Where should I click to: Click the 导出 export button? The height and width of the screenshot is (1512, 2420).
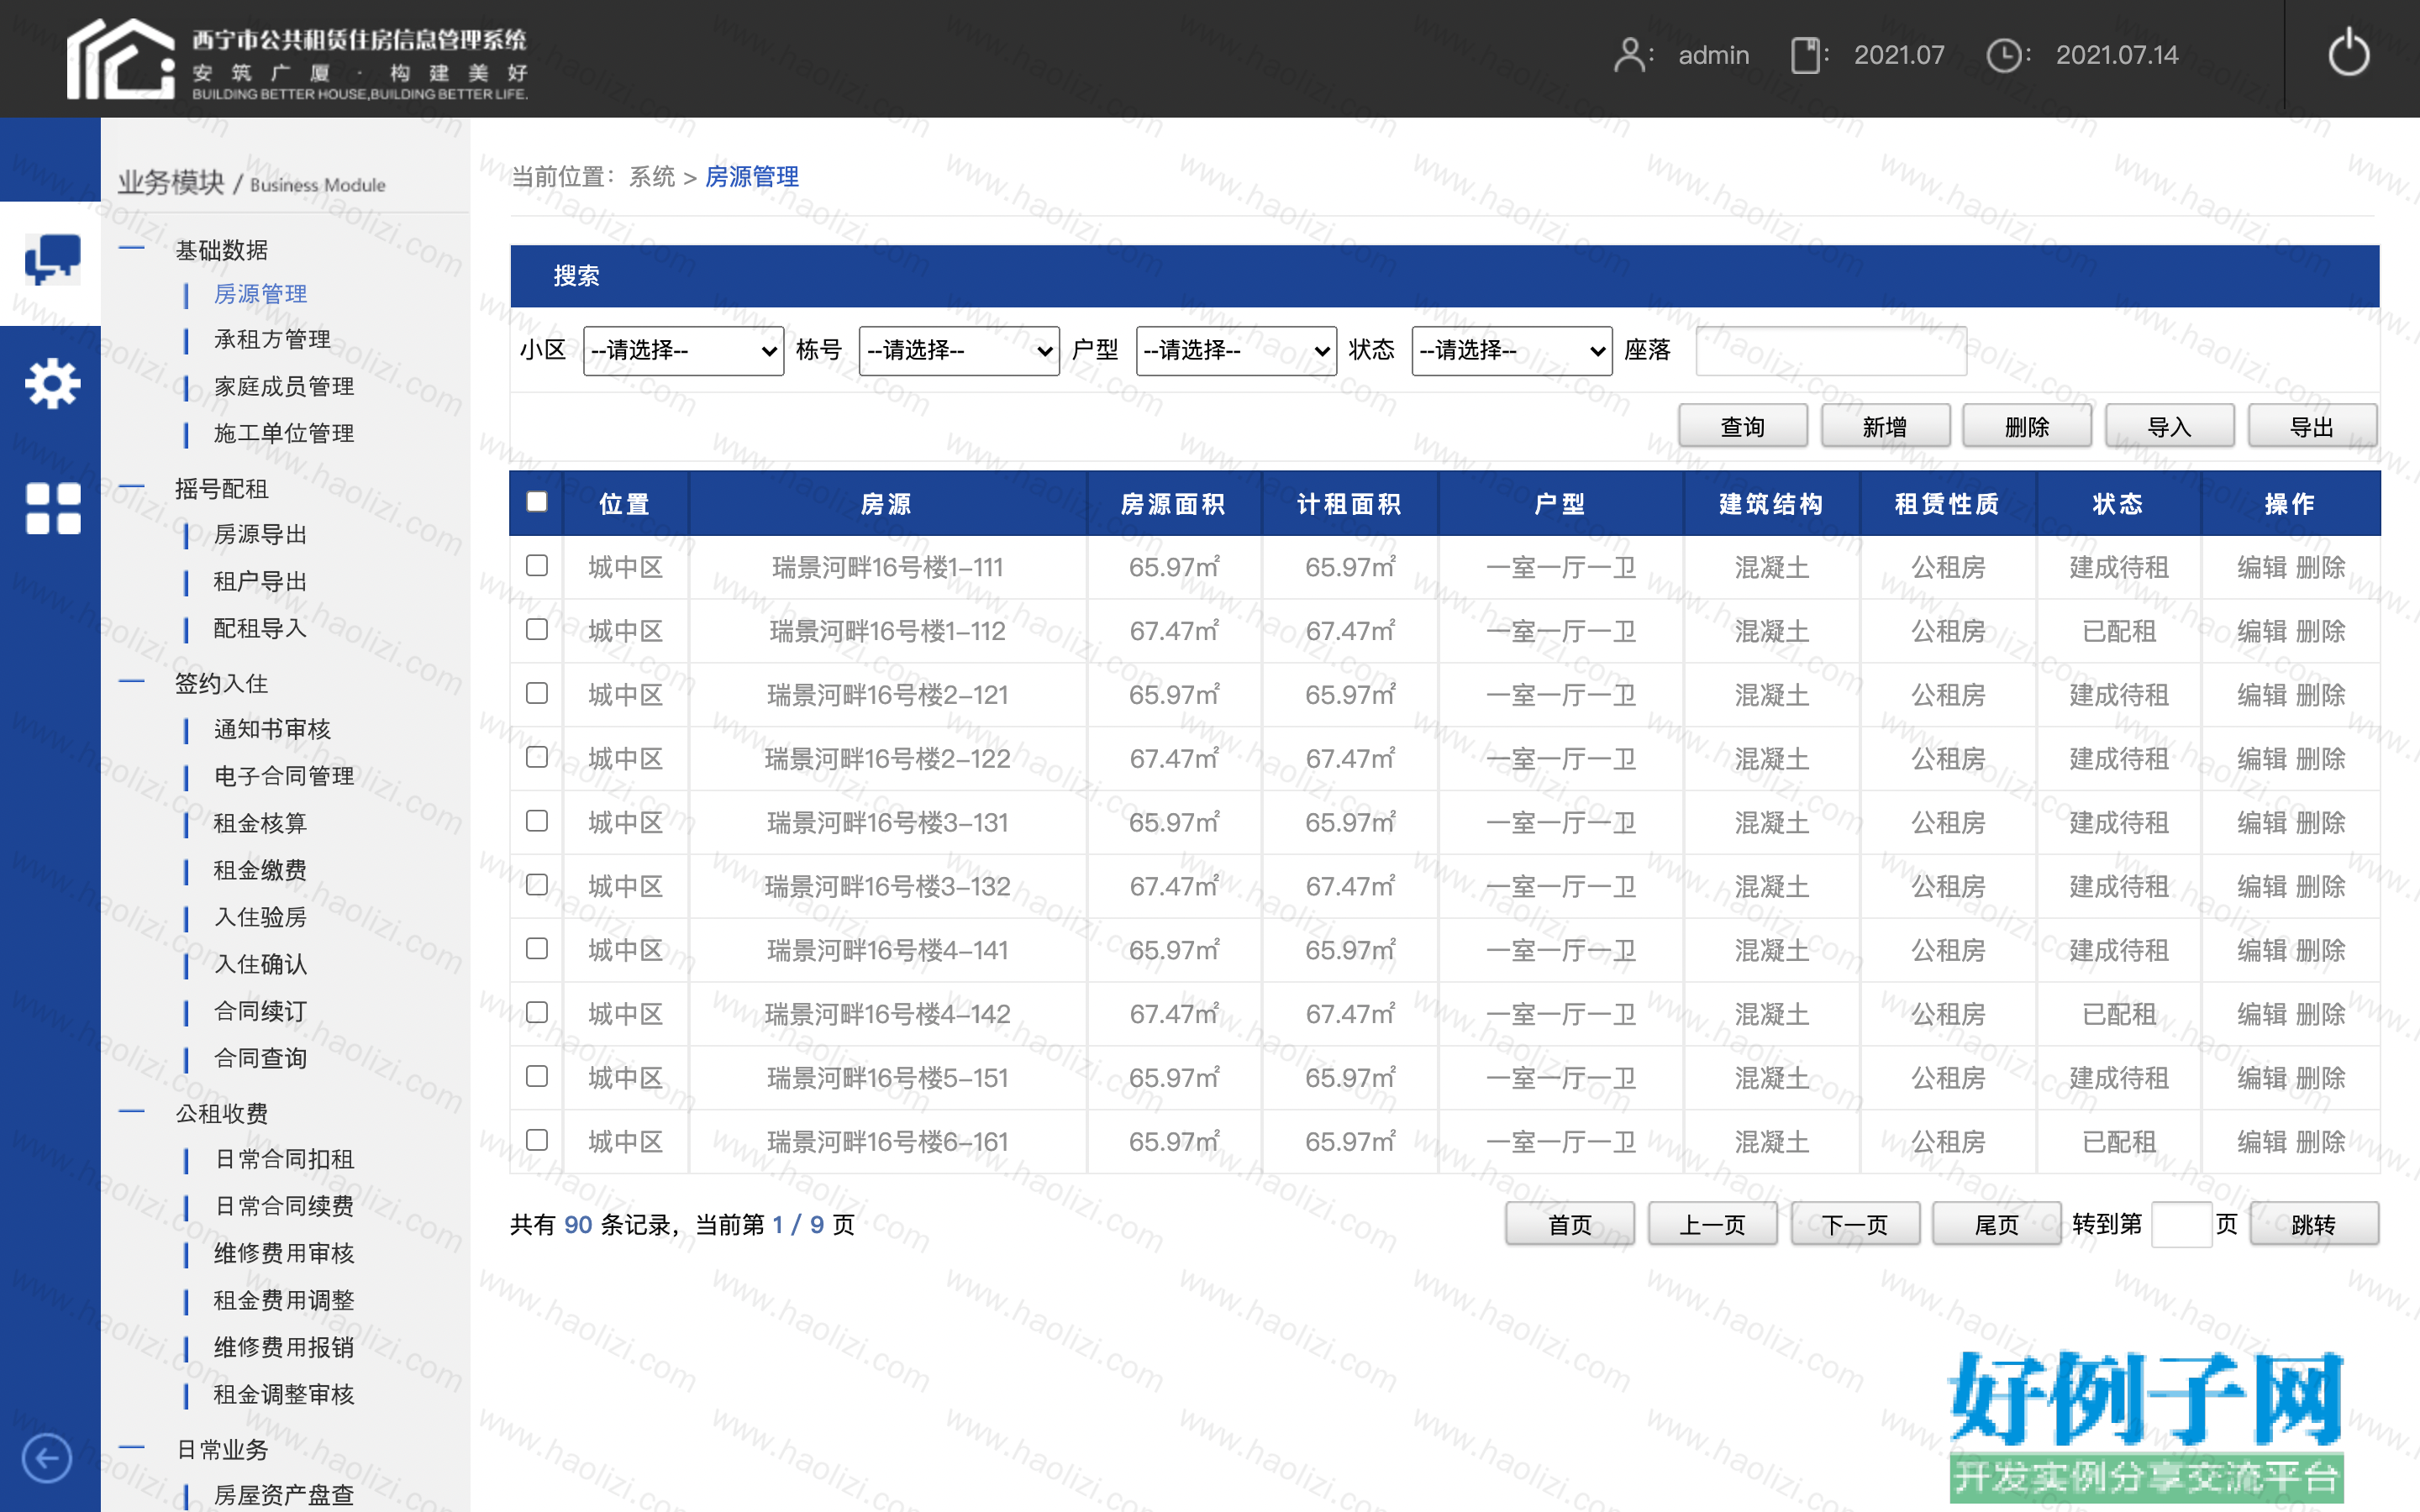[2312, 427]
